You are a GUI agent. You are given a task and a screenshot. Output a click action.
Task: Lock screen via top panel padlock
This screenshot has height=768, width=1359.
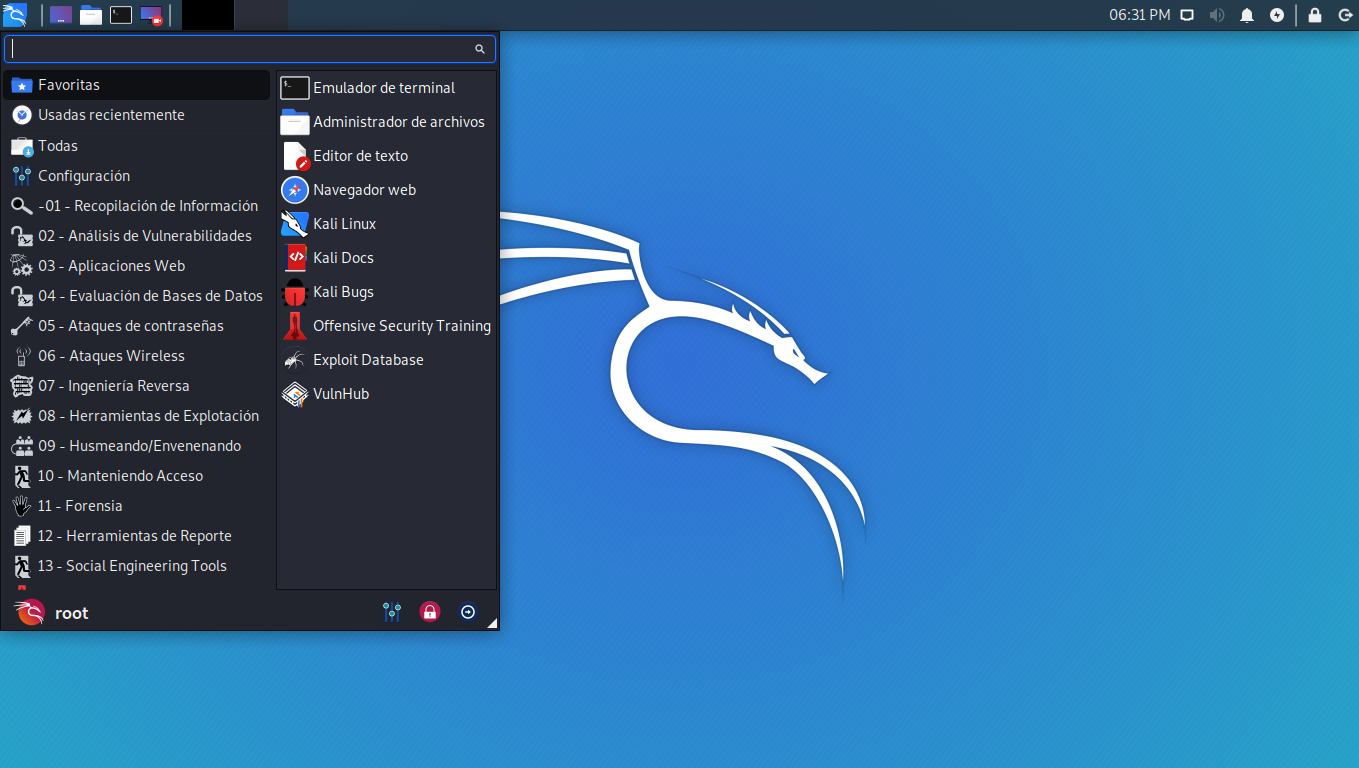[1315, 15]
